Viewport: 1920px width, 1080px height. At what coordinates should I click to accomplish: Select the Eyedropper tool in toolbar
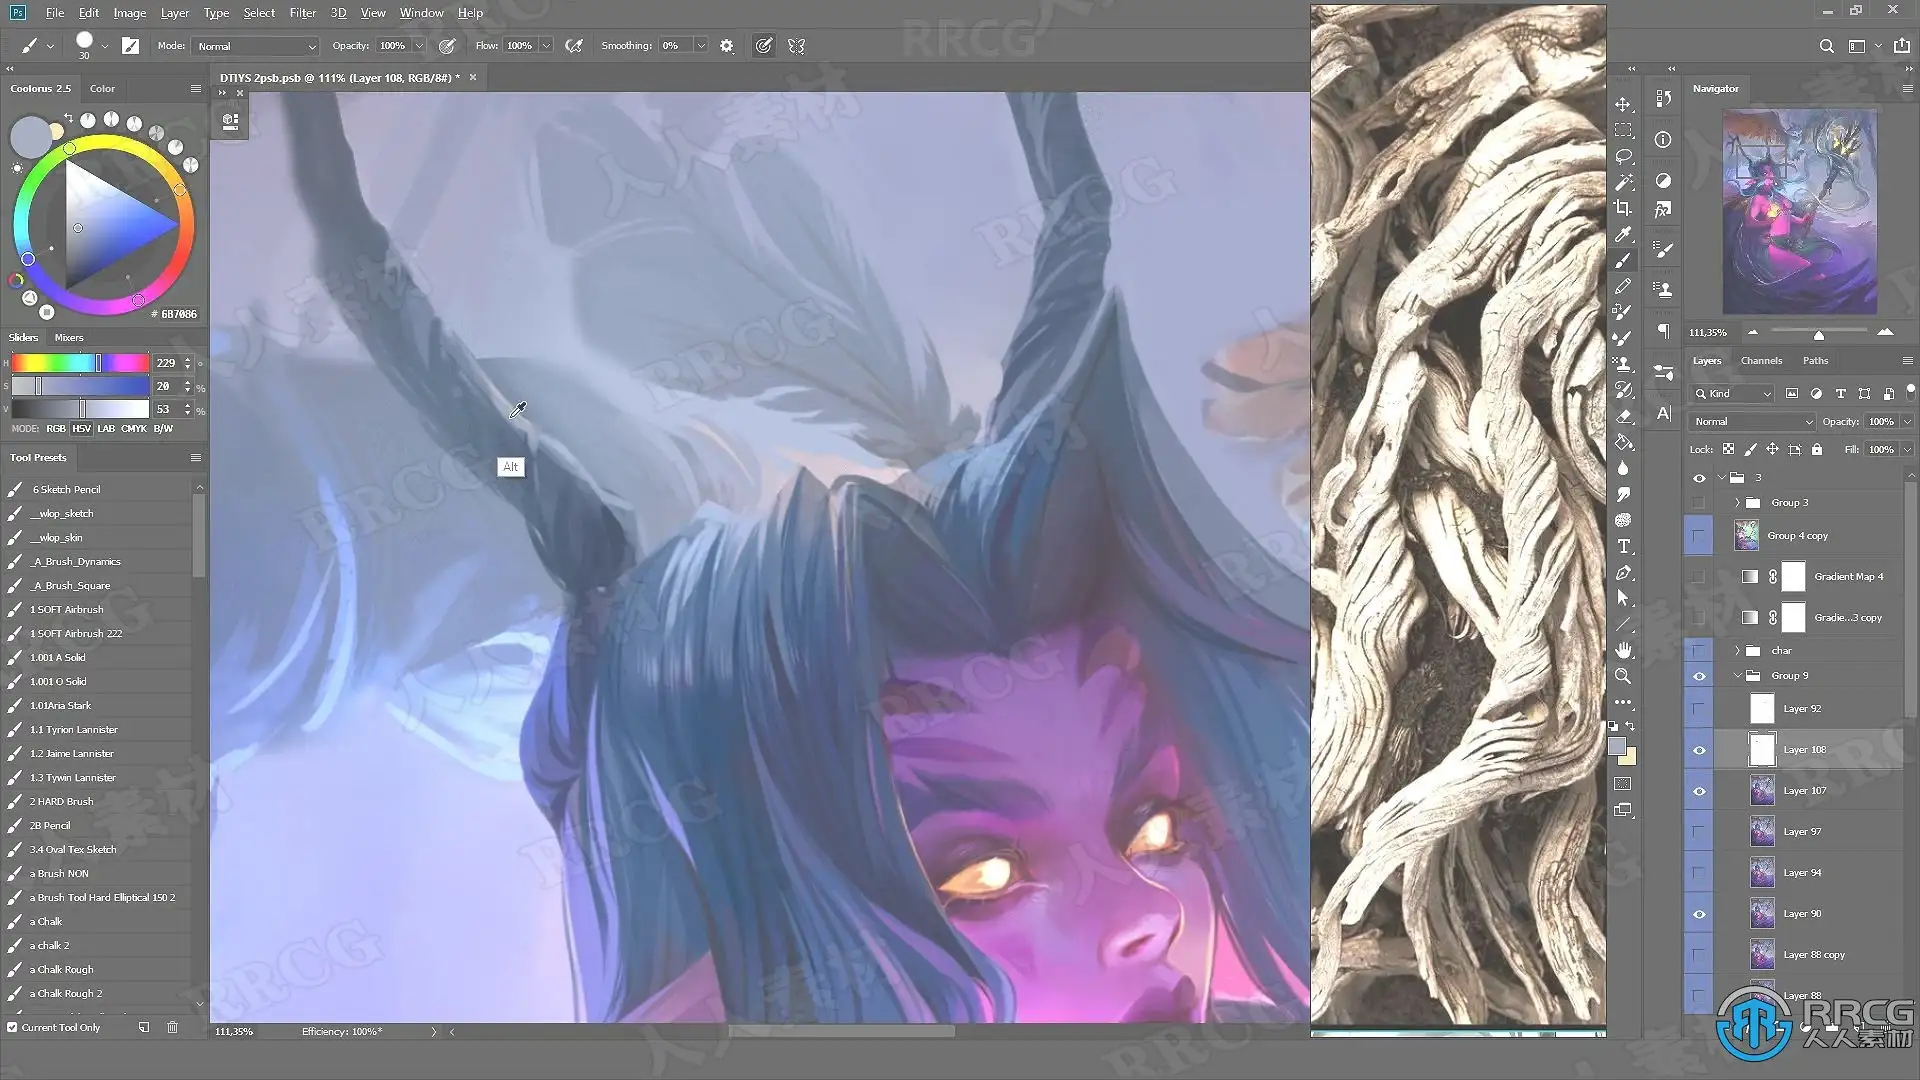click(1623, 234)
